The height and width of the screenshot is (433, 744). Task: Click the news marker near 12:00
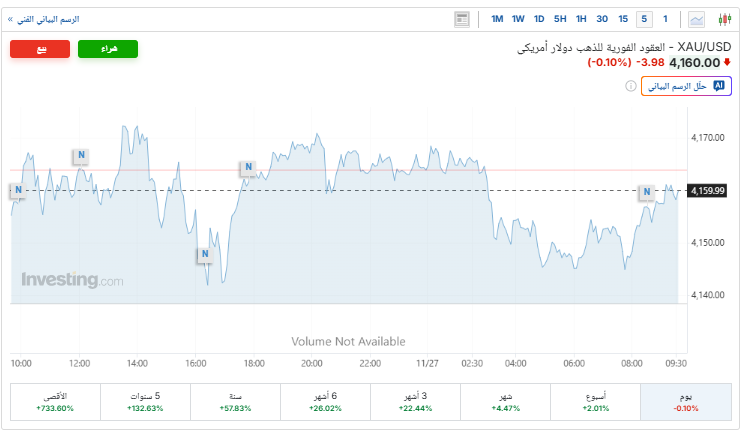pyautogui.click(x=80, y=155)
